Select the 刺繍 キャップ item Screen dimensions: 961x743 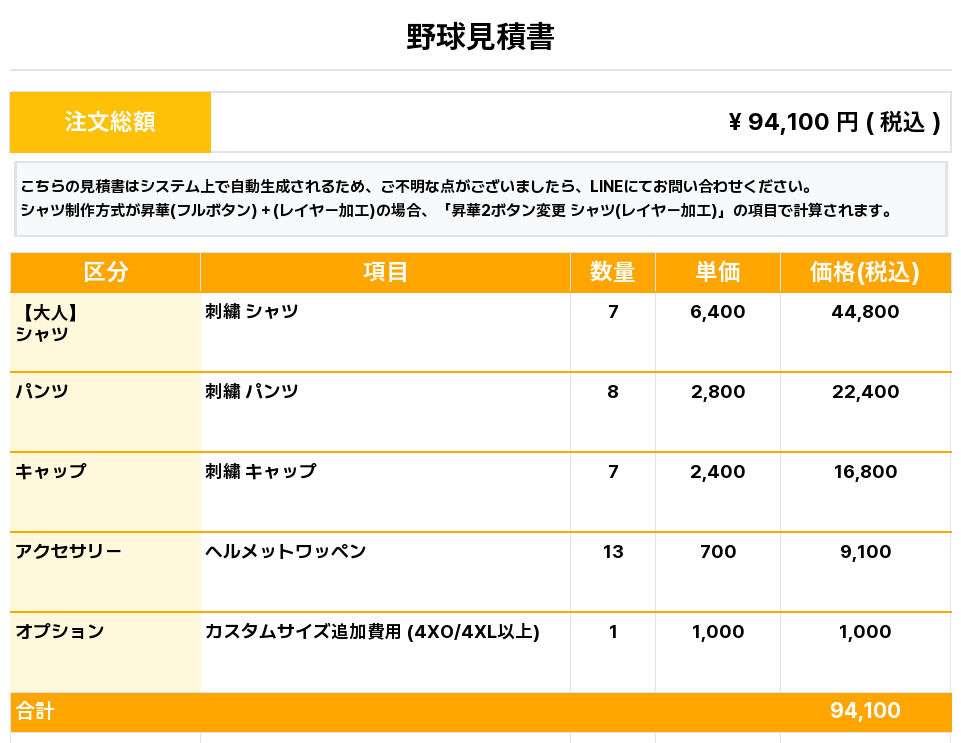point(260,471)
